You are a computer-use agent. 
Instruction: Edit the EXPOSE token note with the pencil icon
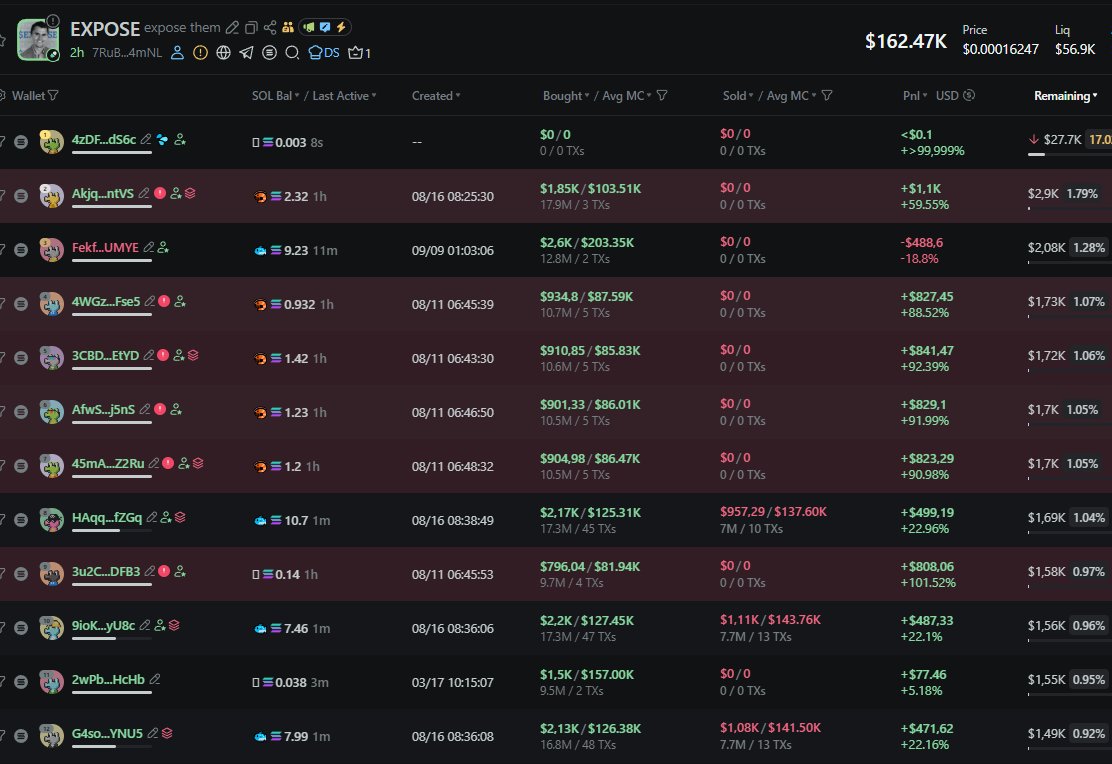click(233, 28)
